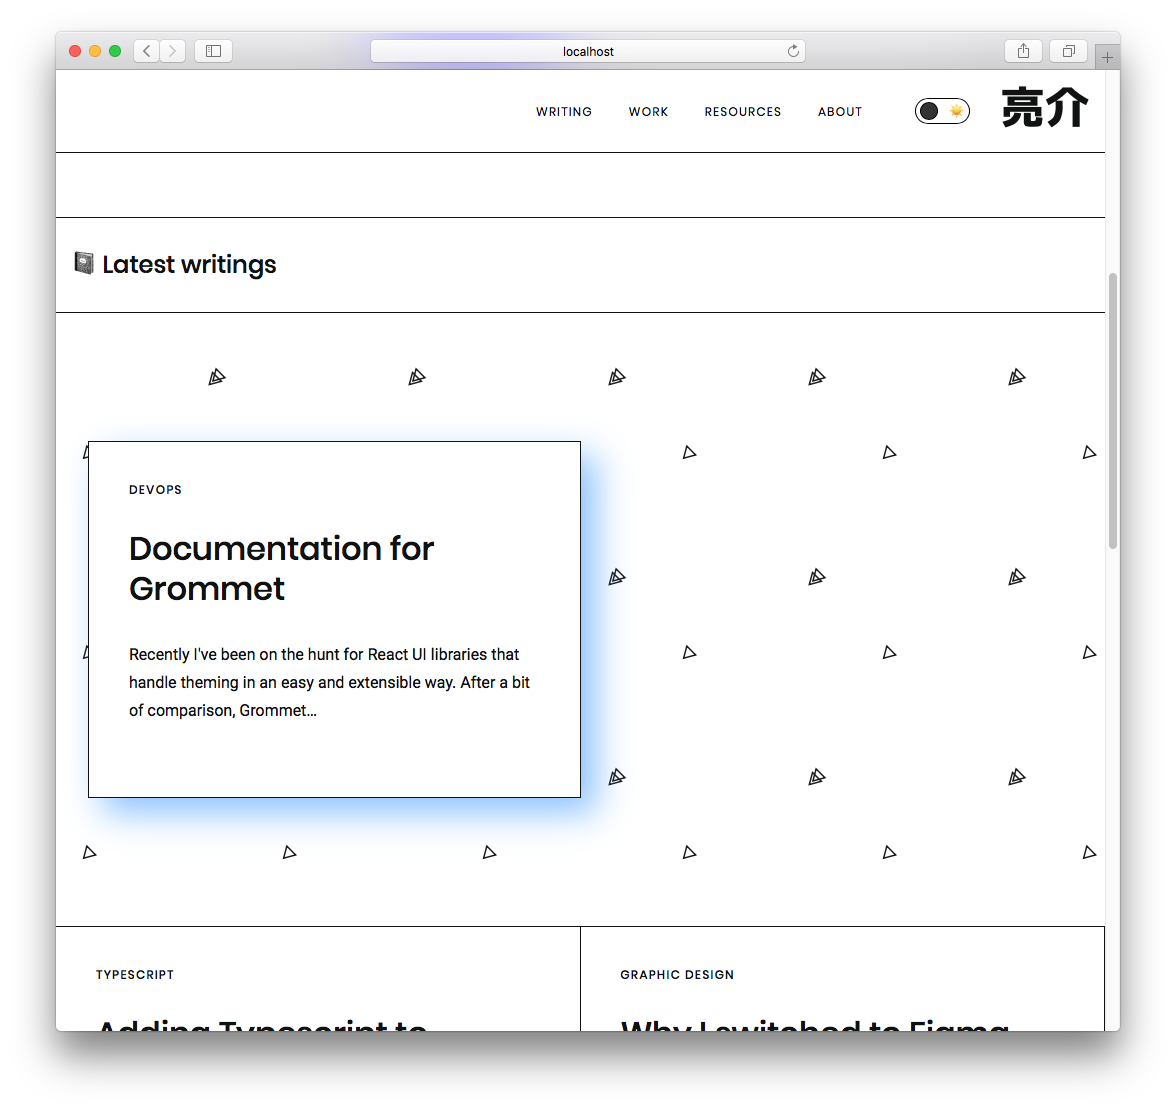Toggle the Safari sidebar button
The width and height of the screenshot is (1176, 1111).
[x=213, y=51]
